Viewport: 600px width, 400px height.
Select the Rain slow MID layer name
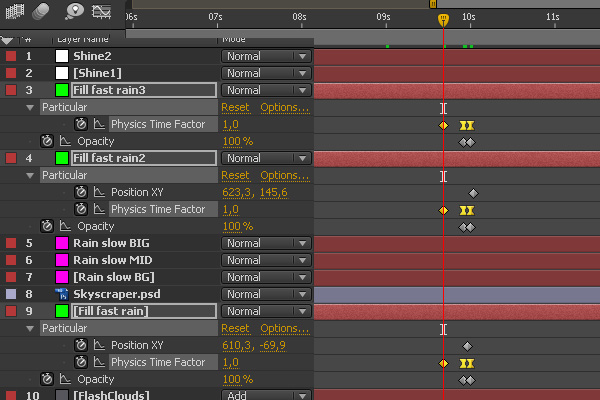[x=112, y=260]
